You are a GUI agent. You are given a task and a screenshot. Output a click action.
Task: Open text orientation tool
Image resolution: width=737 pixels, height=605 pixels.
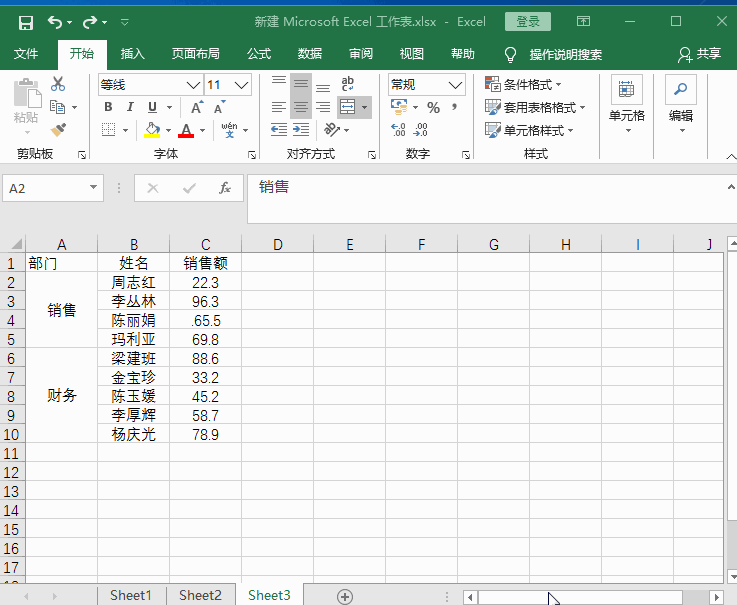pyautogui.click(x=332, y=129)
